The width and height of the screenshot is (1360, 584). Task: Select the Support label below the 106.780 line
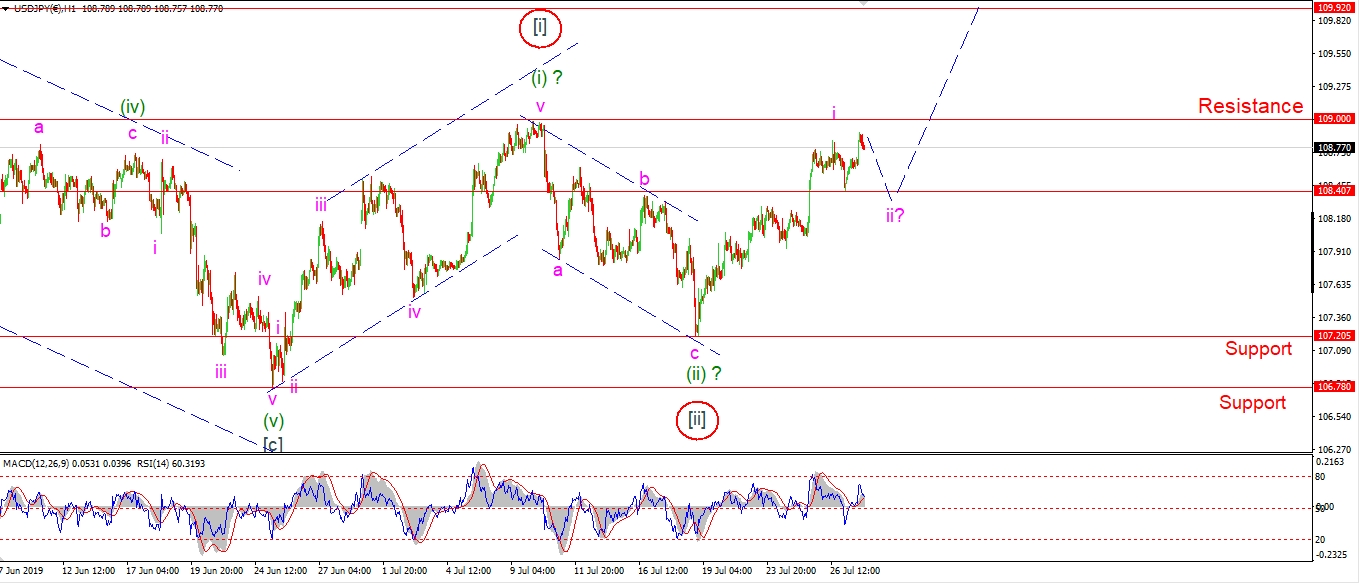pyautogui.click(x=1252, y=403)
